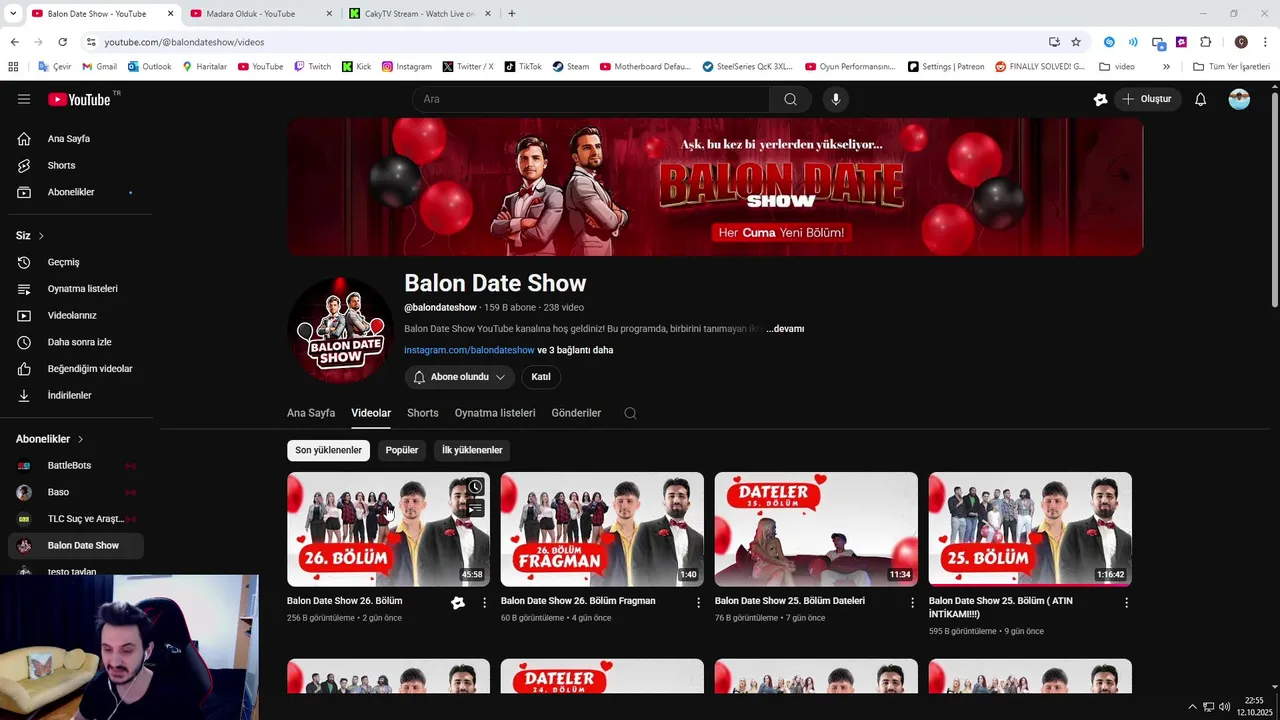Open options for 26. Bölüm Fragman video
Screen dimensions: 1280x720
[x=699, y=603]
